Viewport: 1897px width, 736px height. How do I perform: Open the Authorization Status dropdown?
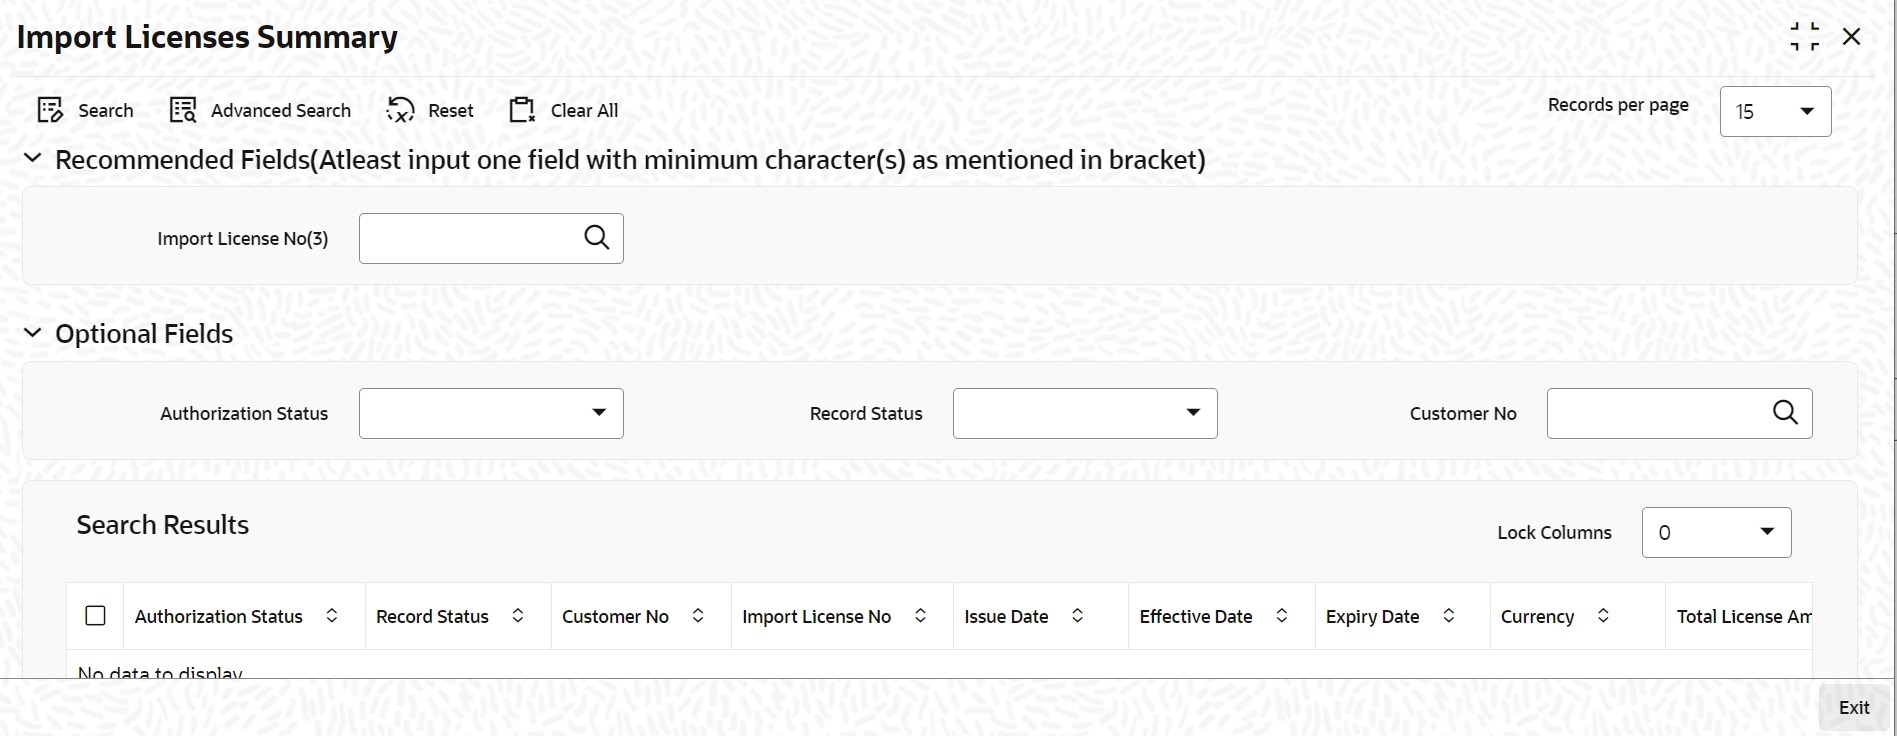pos(491,413)
